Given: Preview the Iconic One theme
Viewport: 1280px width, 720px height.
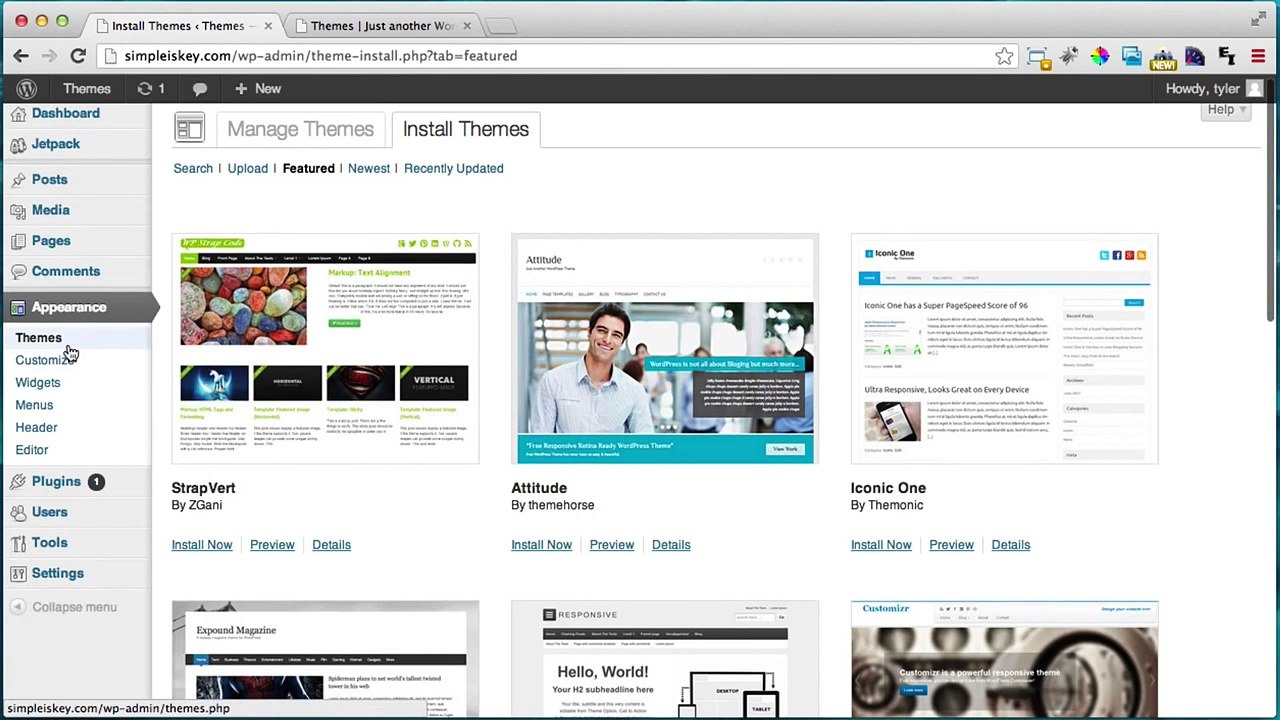Looking at the screenshot, I should pyautogui.click(x=951, y=545).
